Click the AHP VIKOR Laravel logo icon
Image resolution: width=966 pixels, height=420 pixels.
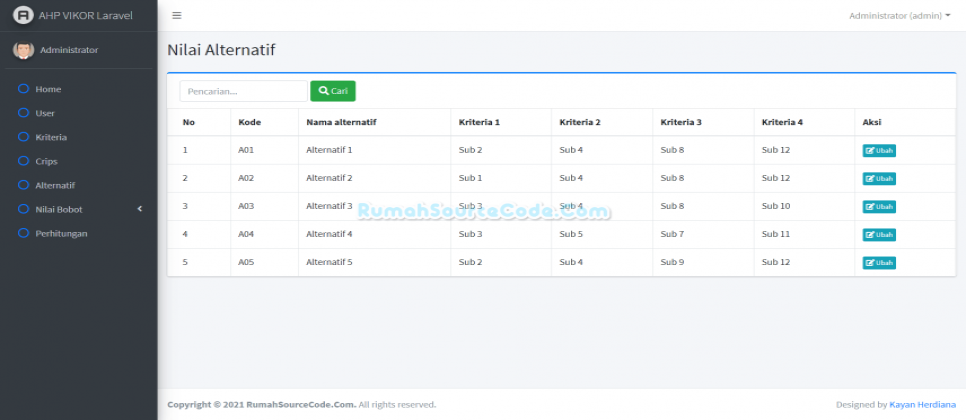pos(23,15)
